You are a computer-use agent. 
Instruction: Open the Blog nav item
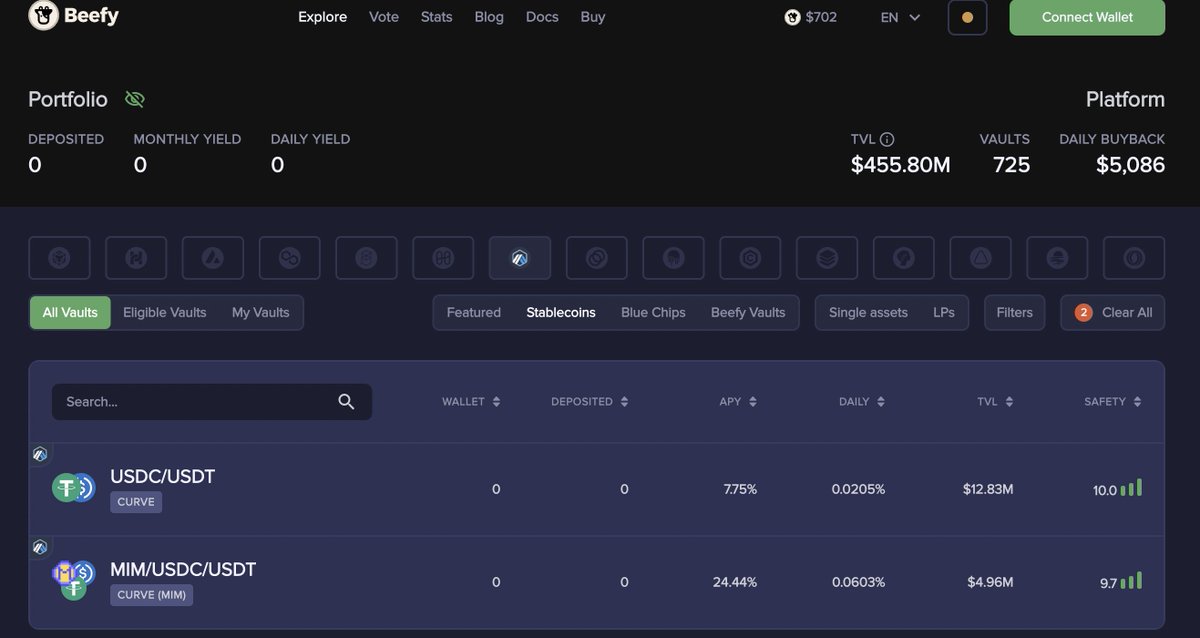tap(489, 17)
